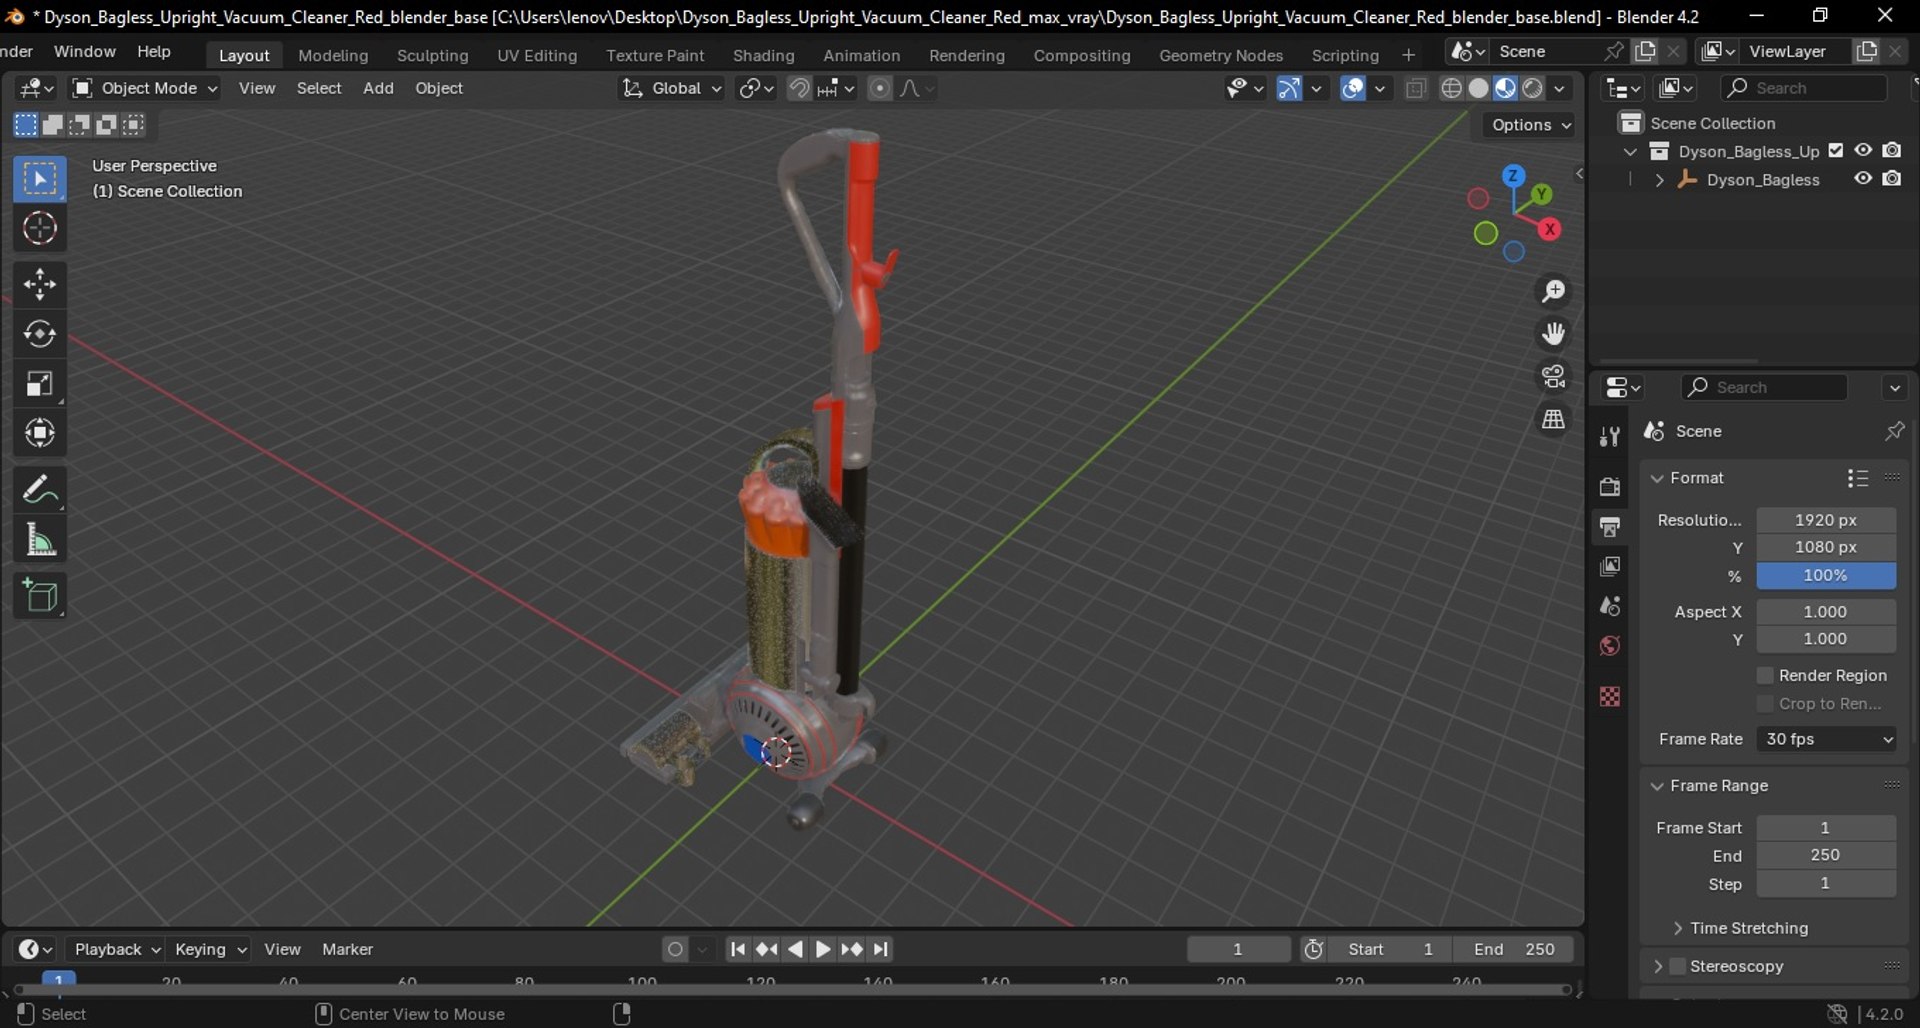This screenshot has height=1028, width=1920.
Task: Play the animation forward
Action: (823, 949)
